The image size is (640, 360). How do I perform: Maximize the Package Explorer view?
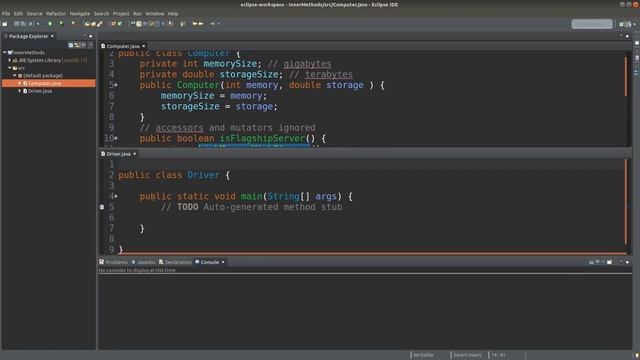[x=91, y=36]
